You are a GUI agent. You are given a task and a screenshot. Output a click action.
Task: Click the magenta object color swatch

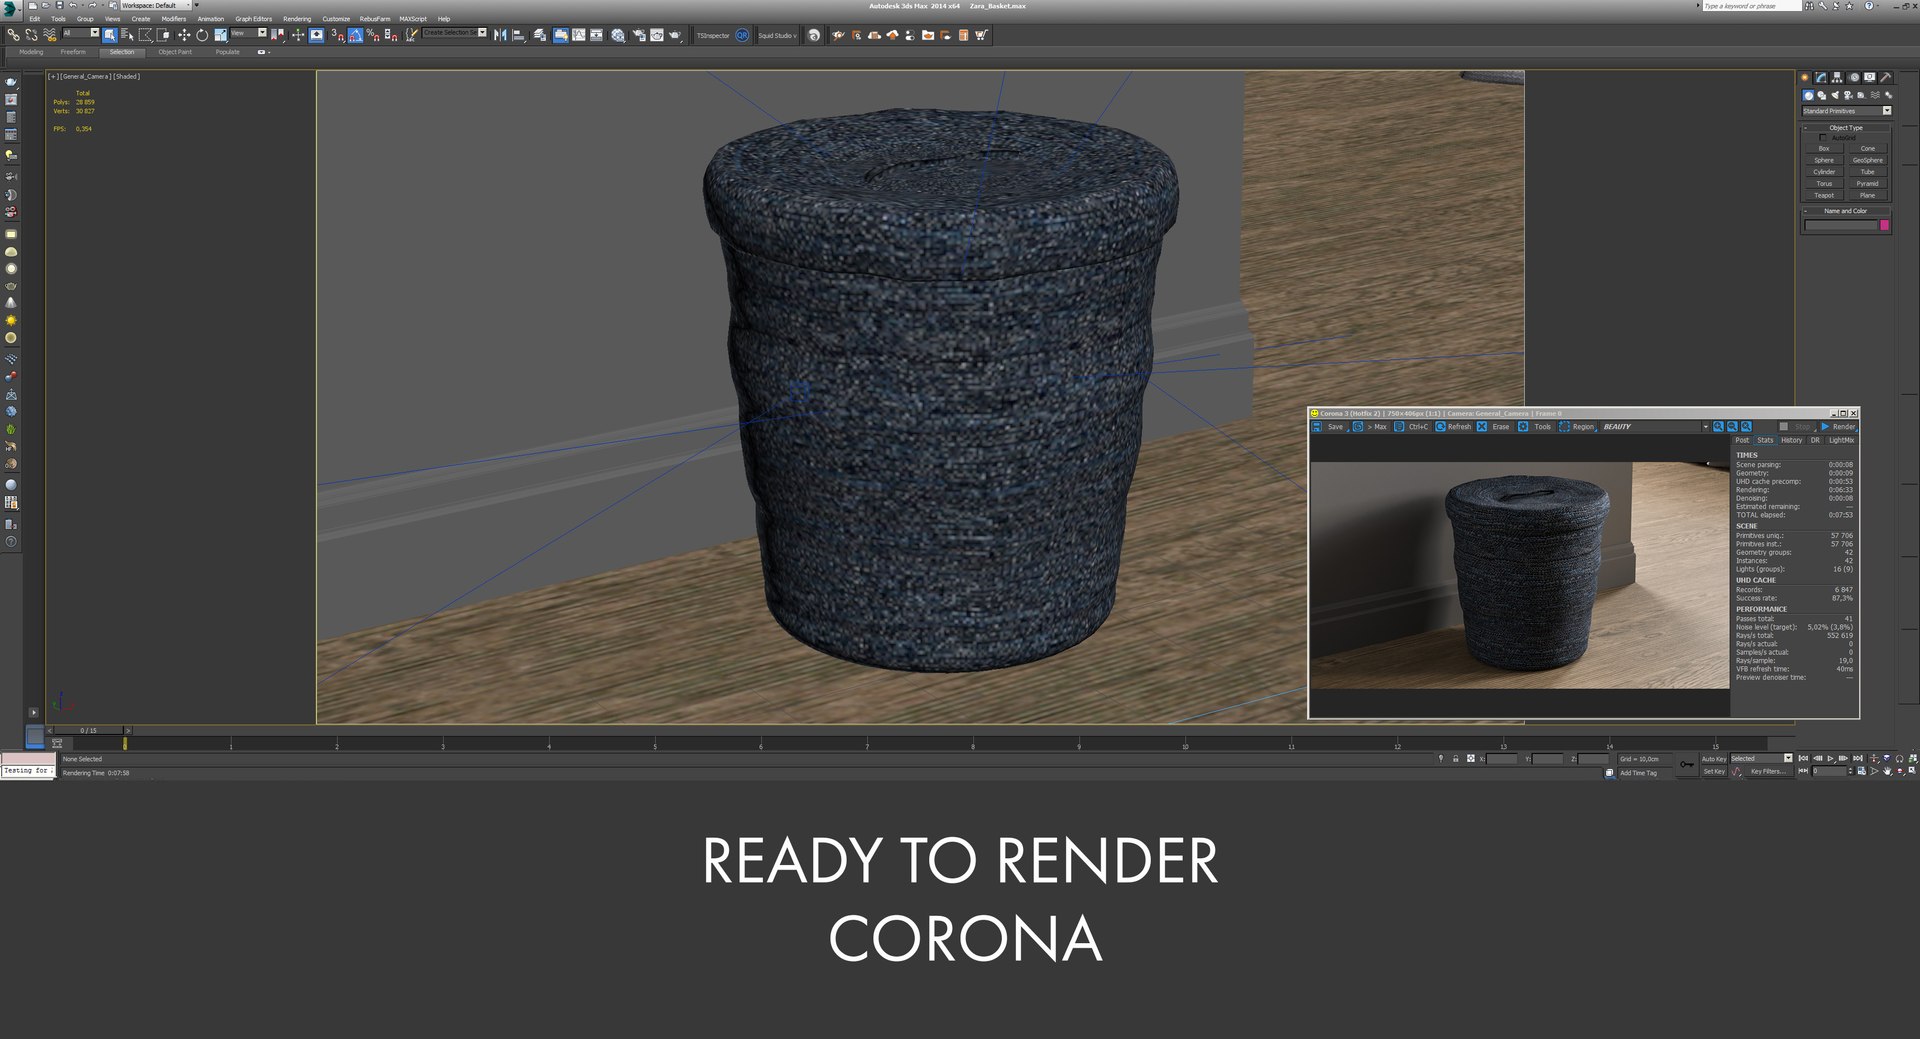[x=1884, y=225]
